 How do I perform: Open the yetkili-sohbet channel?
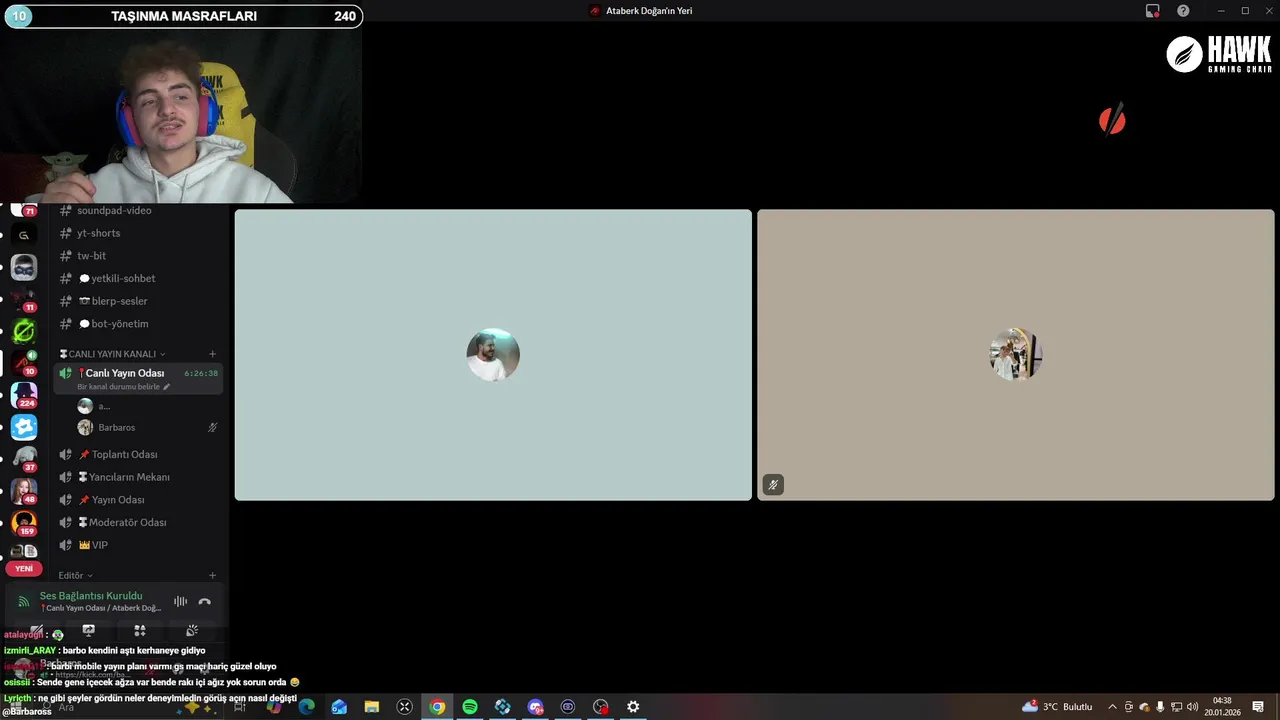[x=138, y=278]
